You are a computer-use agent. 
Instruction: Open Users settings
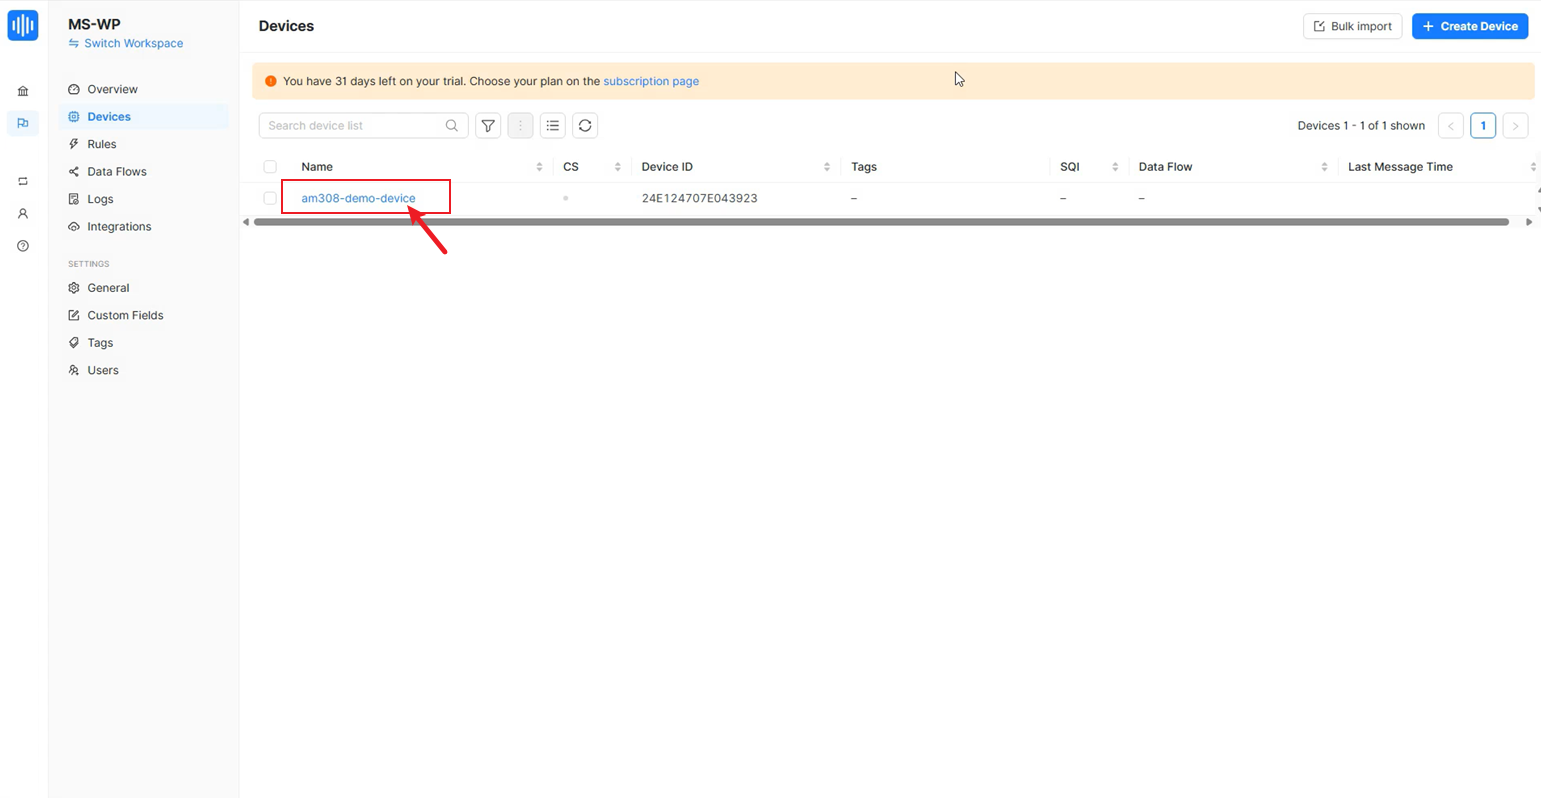pyautogui.click(x=144, y=370)
